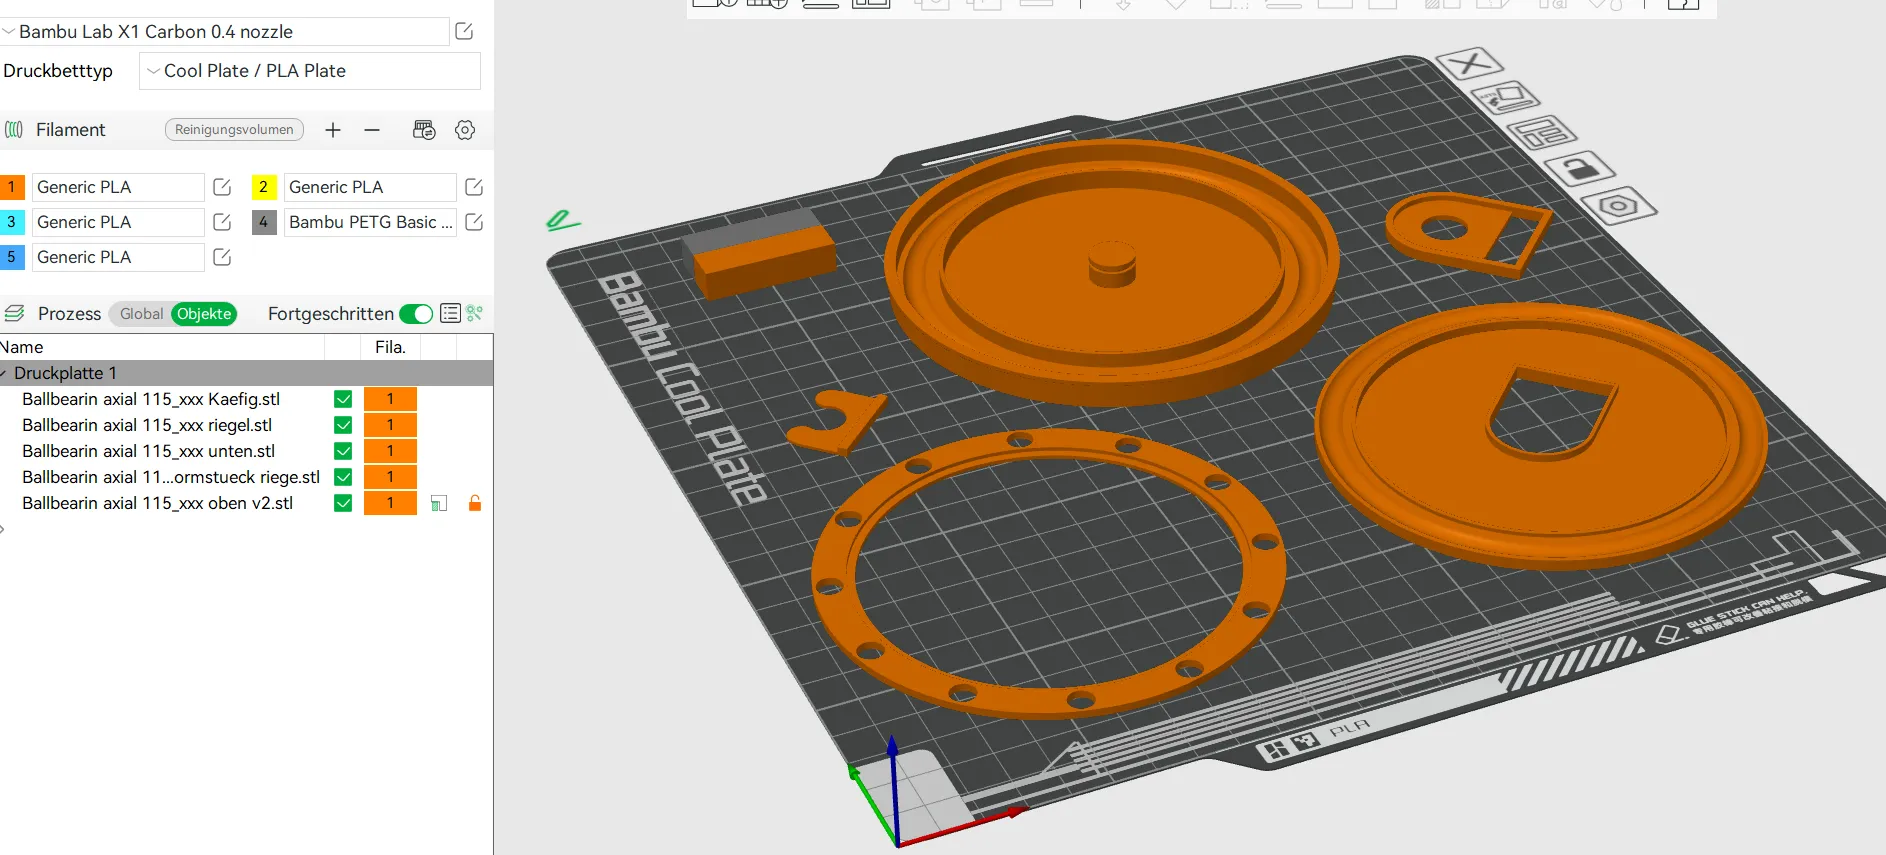This screenshot has height=855, width=1886.
Task: Click auto-orient icon beside the build plate
Action: [x=1505, y=98]
